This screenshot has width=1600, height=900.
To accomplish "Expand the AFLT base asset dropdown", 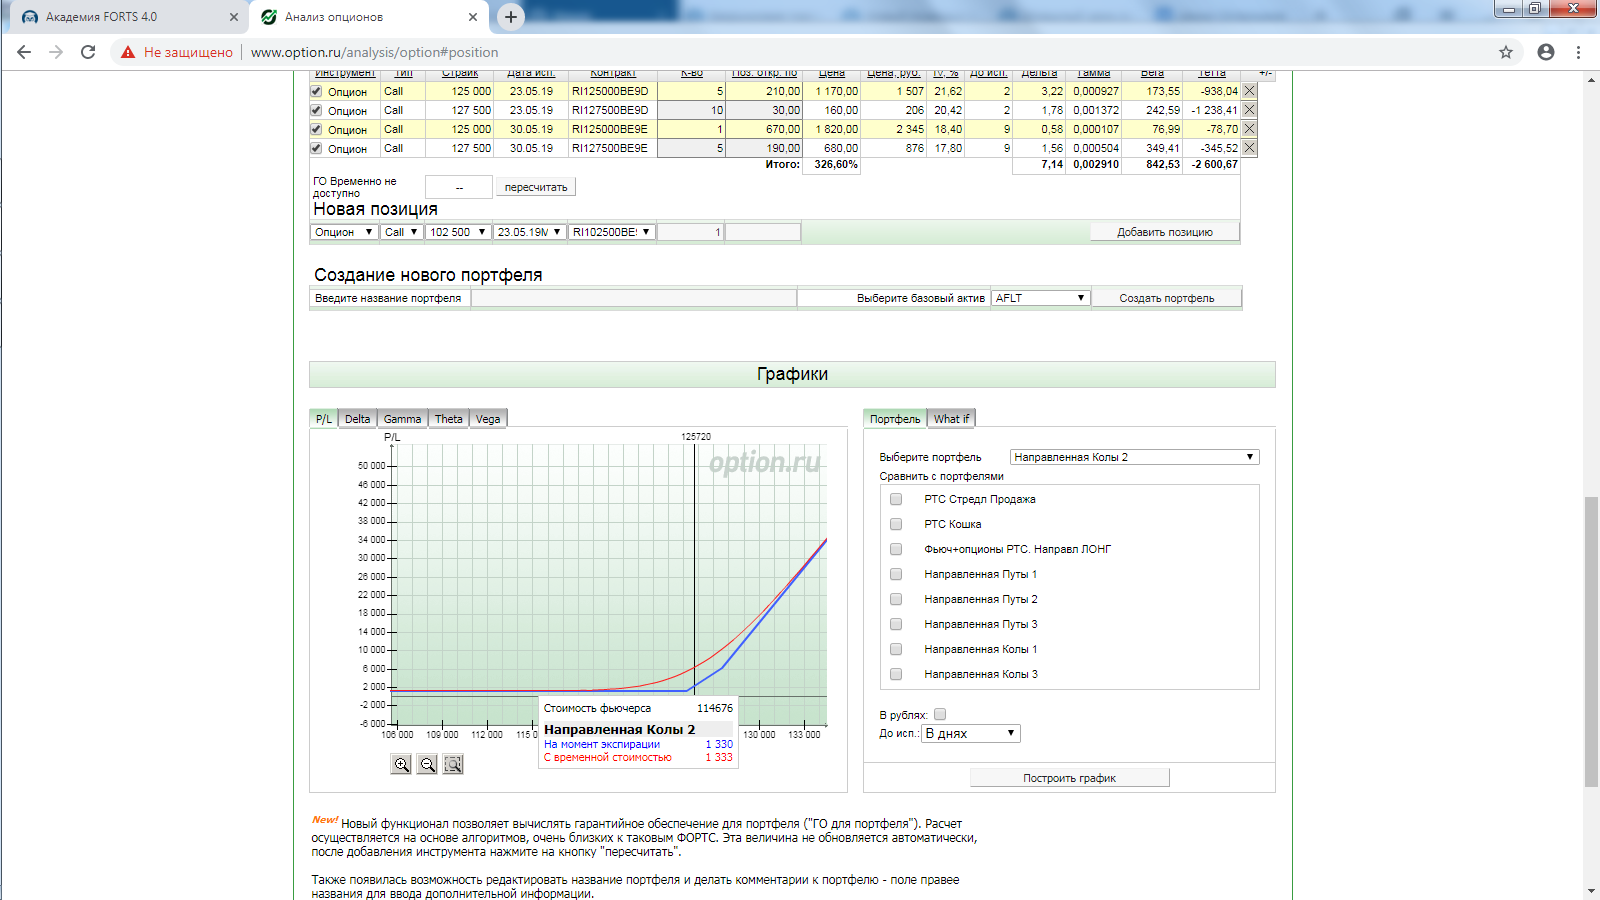I will click(1040, 298).
